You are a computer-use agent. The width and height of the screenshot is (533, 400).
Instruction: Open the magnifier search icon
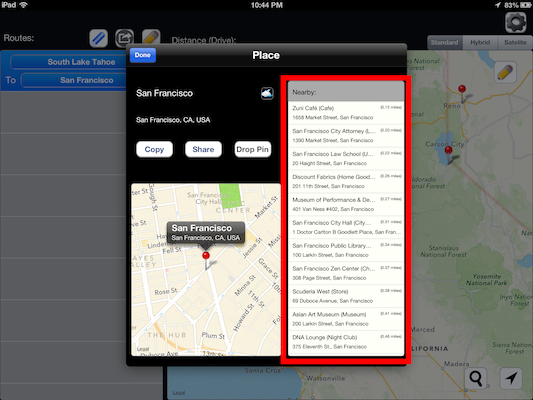[x=476, y=378]
